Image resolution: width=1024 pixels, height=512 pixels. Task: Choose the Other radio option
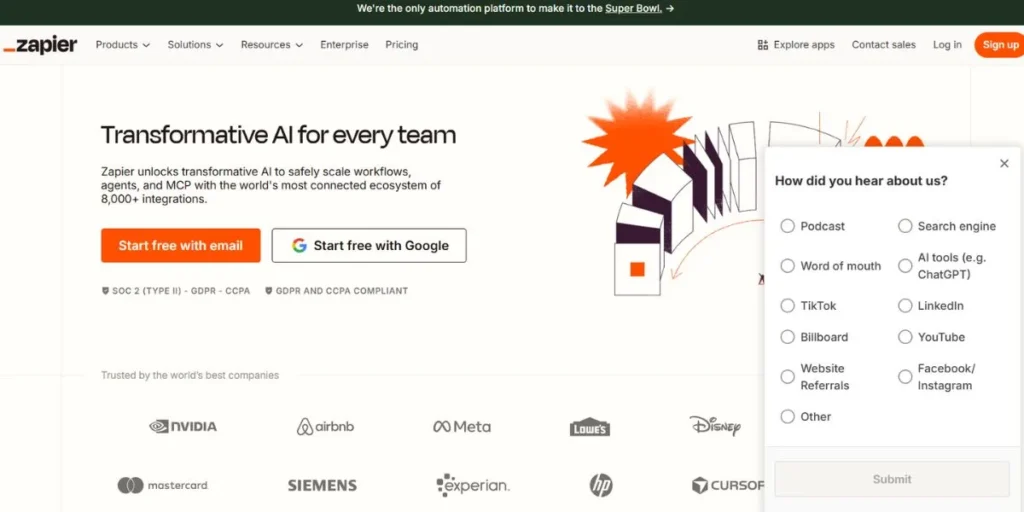click(x=788, y=417)
